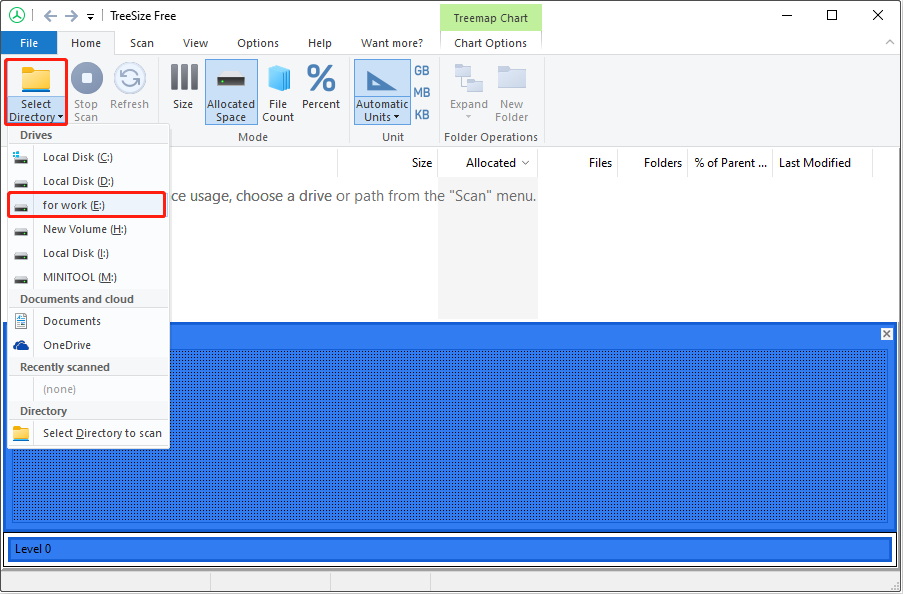Toggle GB as the display unit

421,70
